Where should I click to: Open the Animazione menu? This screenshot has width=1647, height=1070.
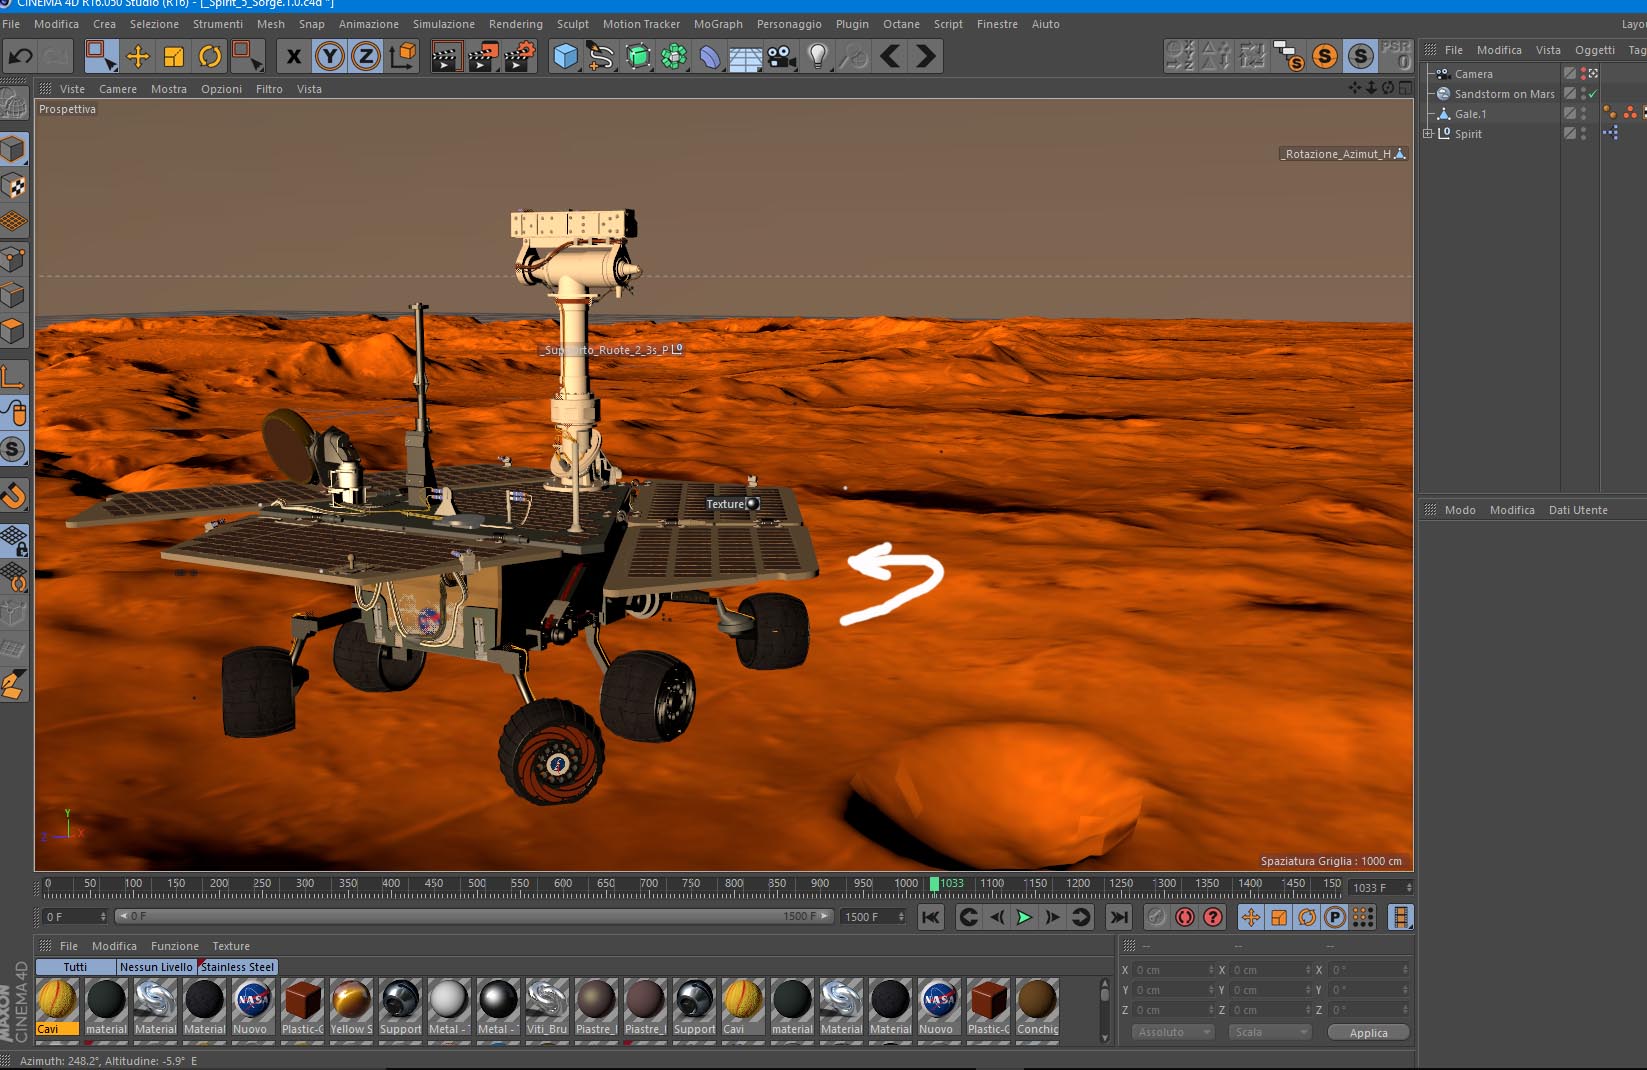[x=369, y=24]
